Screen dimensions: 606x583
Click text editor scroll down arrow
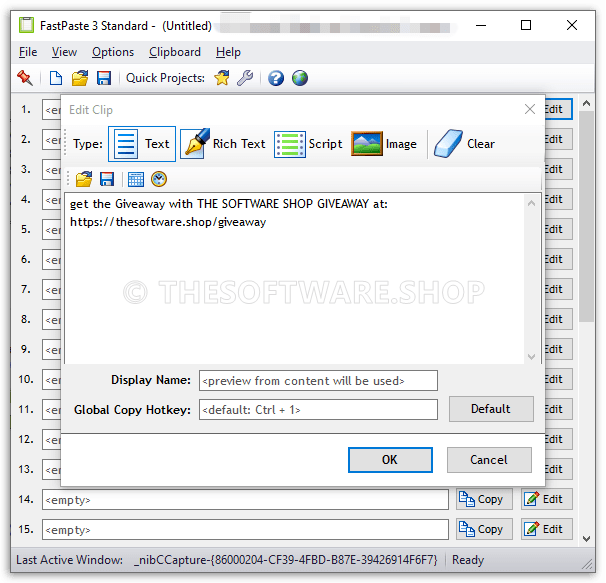pos(532,356)
